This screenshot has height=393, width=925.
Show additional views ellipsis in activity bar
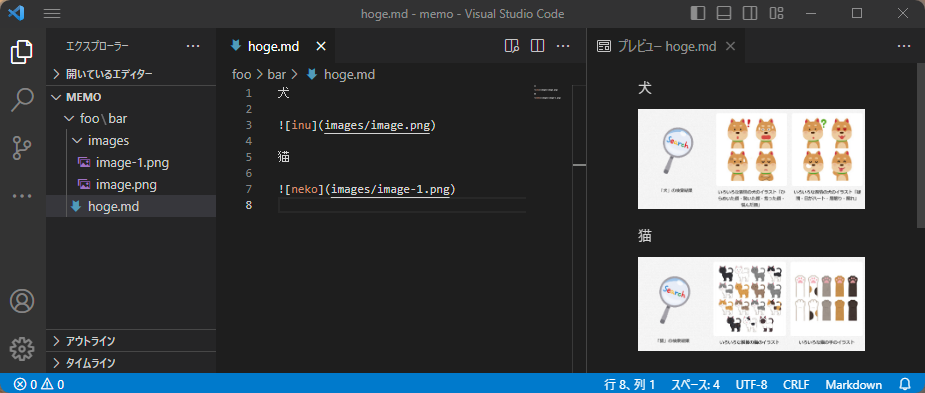22,196
